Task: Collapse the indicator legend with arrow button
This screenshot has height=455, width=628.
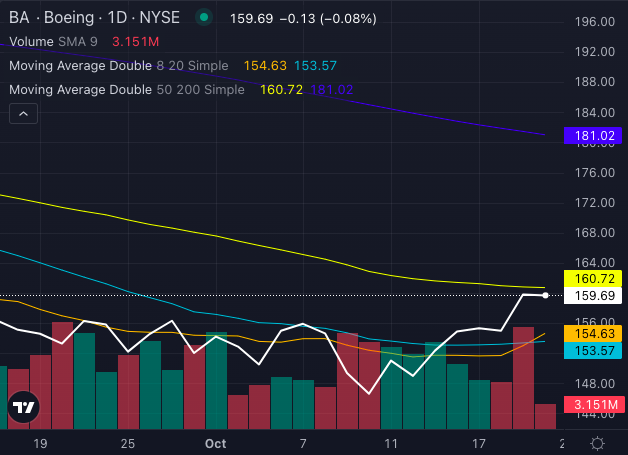Action: coord(23,115)
